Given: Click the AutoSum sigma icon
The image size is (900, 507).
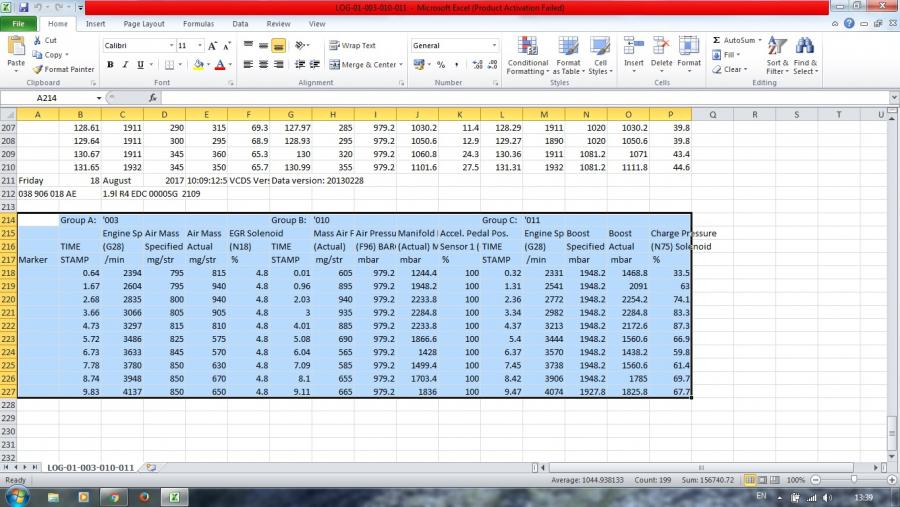Looking at the screenshot, I should click(x=717, y=41).
